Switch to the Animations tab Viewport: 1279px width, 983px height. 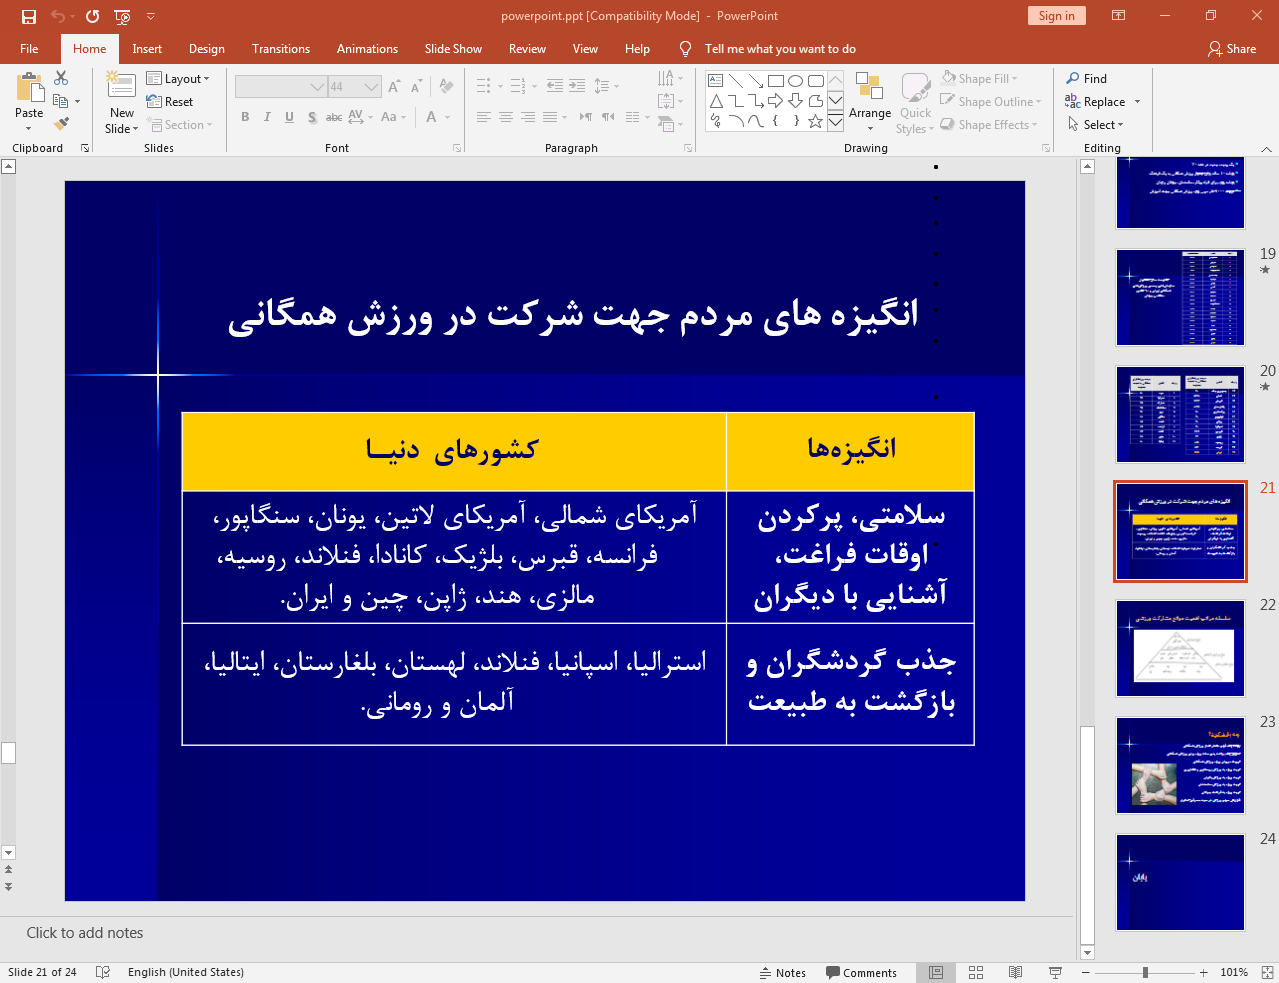point(367,48)
